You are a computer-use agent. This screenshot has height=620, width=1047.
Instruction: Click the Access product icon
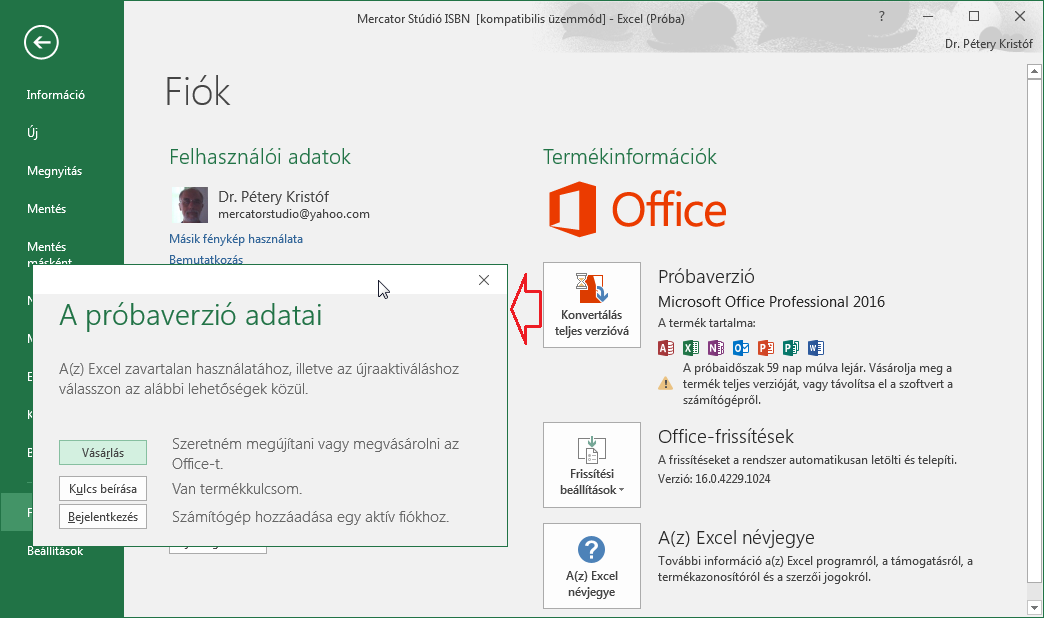(666, 348)
